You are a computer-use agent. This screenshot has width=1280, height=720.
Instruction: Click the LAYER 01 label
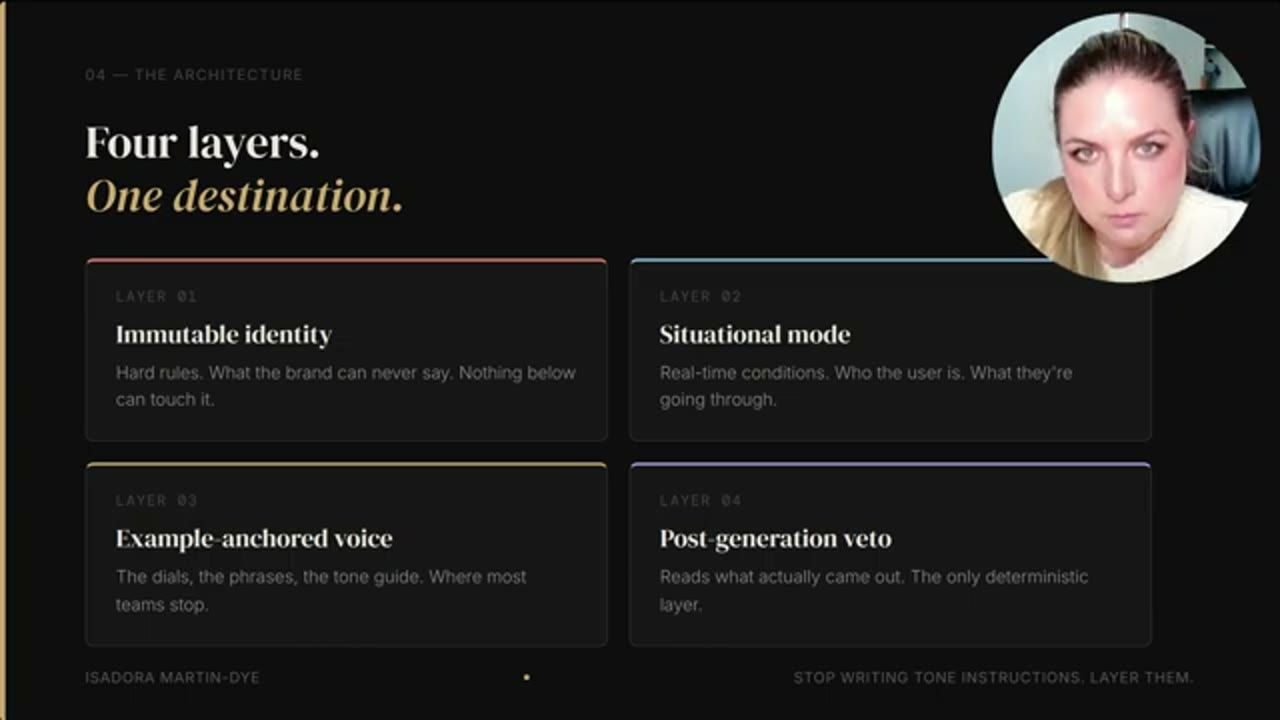[156, 297]
